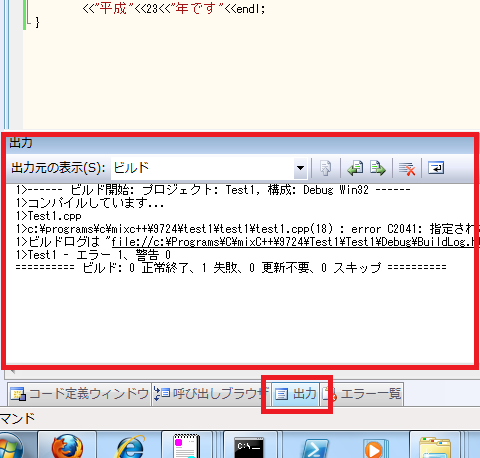Go to next message in output
480x458 pixels.
378,168
